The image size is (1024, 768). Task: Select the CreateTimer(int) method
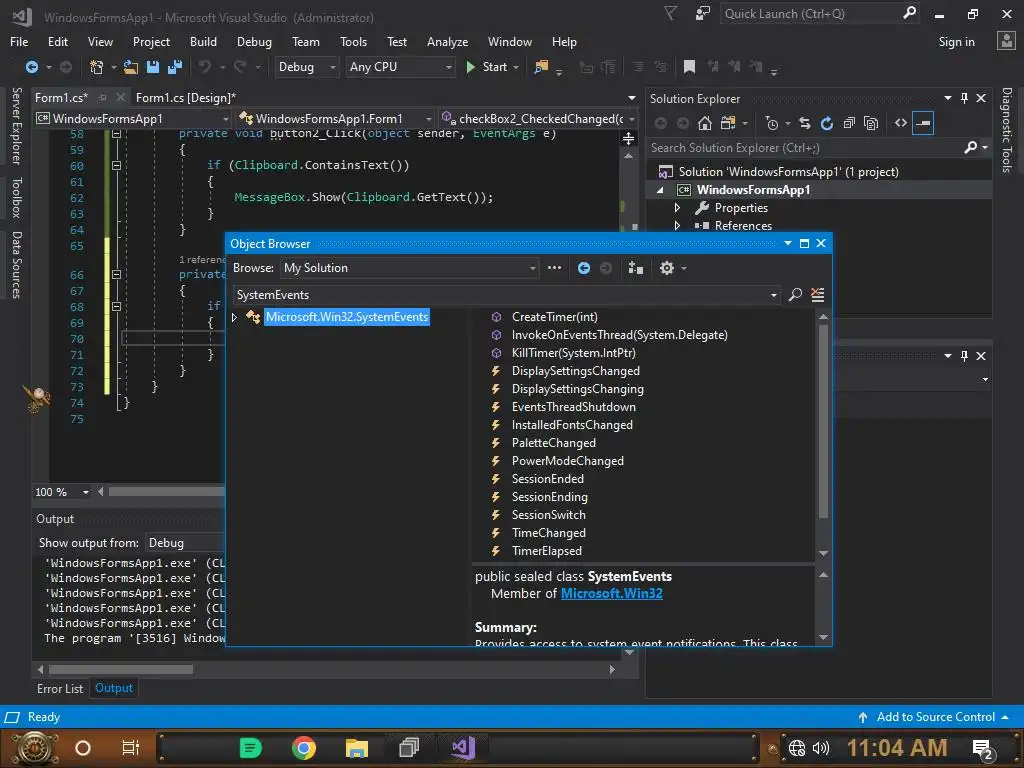[554, 317]
